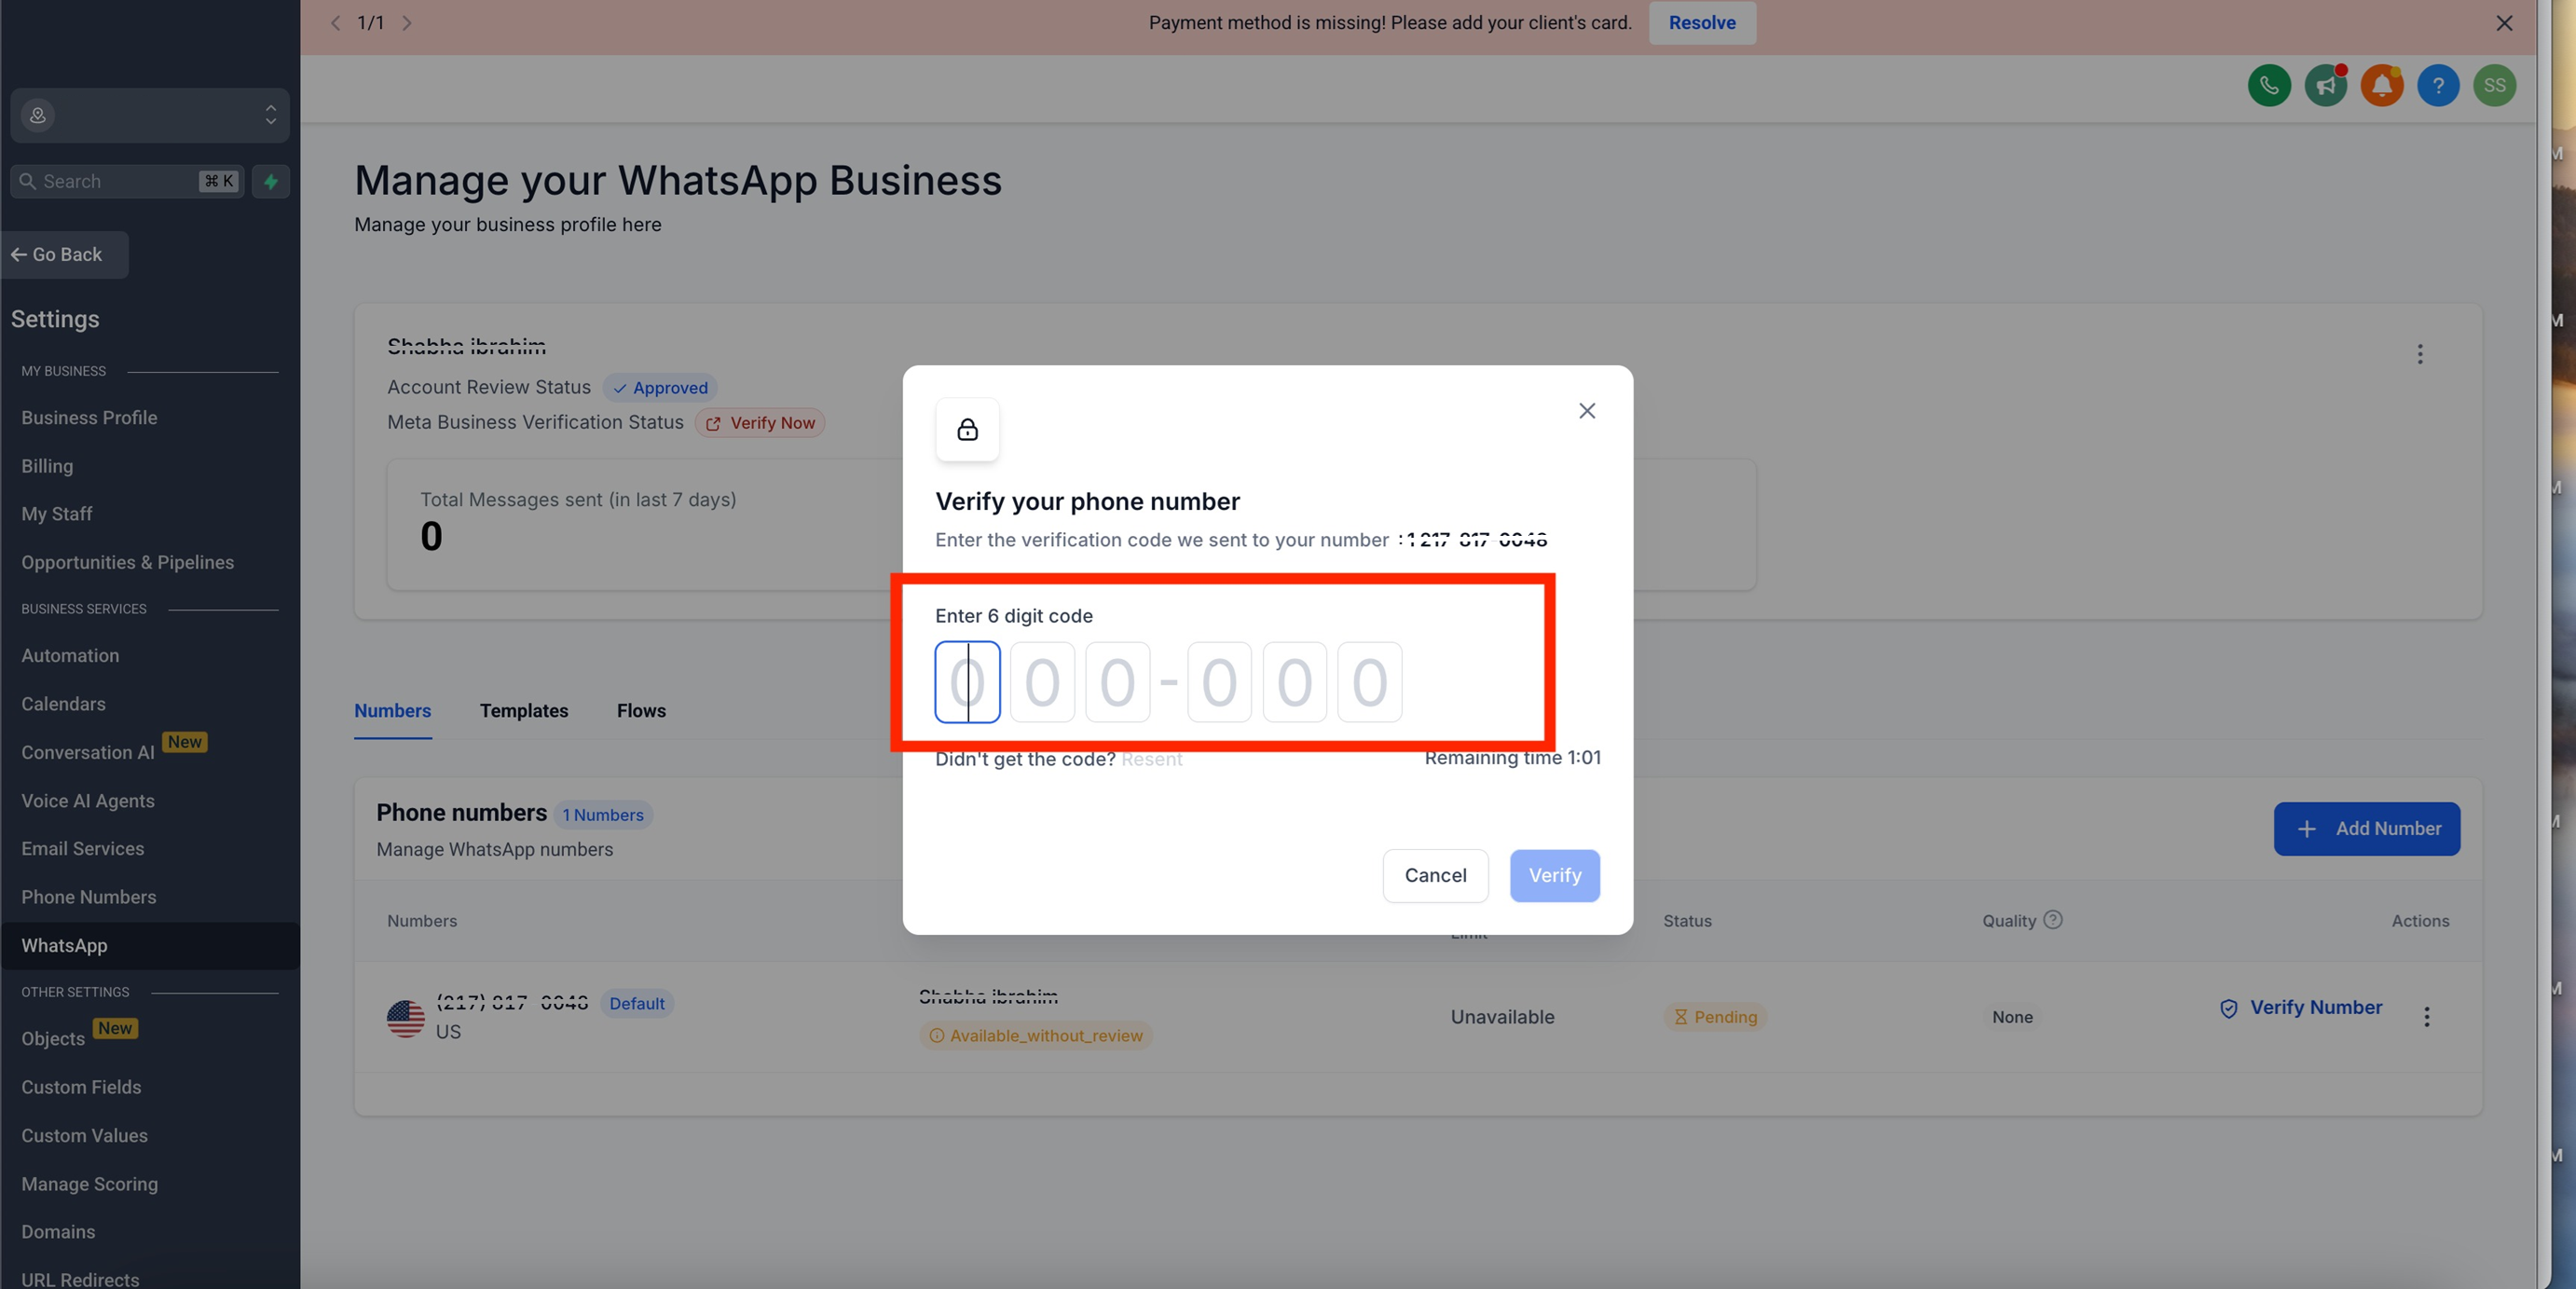Open Phone Numbers in settings sidebar

click(89, 897)
